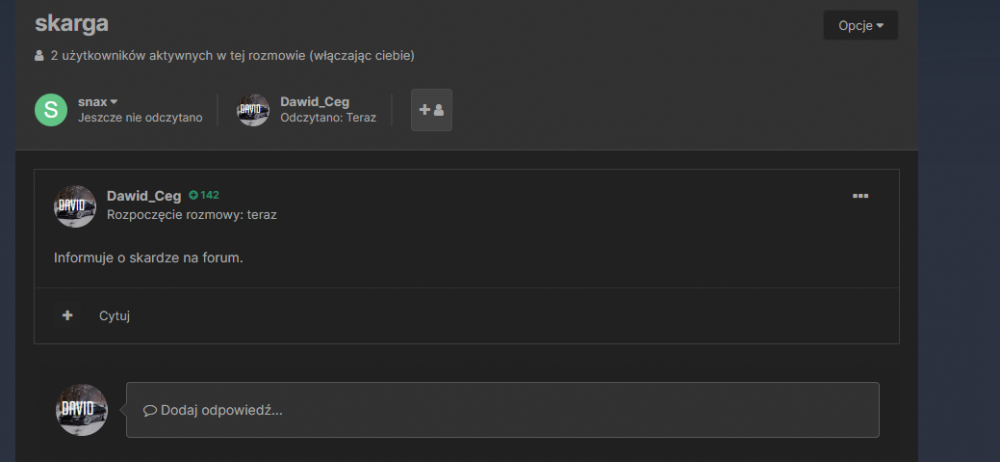The height and width of the screenshot is (462, 1000).
Task: Click the green reputation badge showing 142
Action: click(x=204, y=195)
